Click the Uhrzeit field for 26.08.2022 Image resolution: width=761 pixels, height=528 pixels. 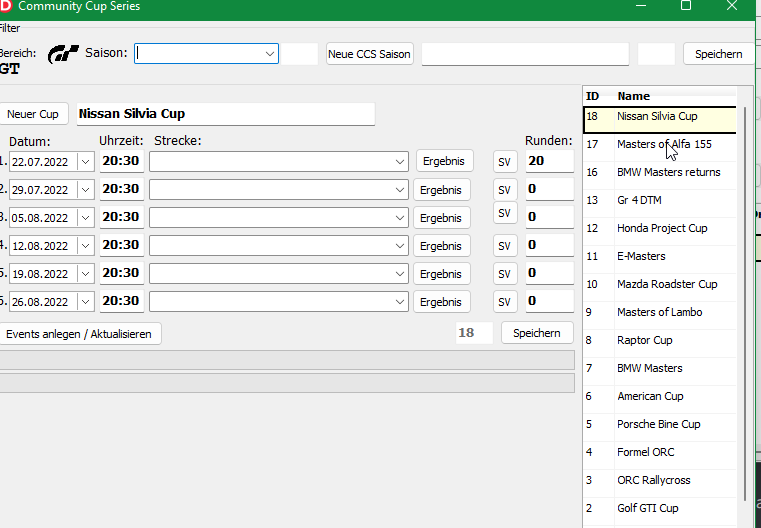(121, 301)
